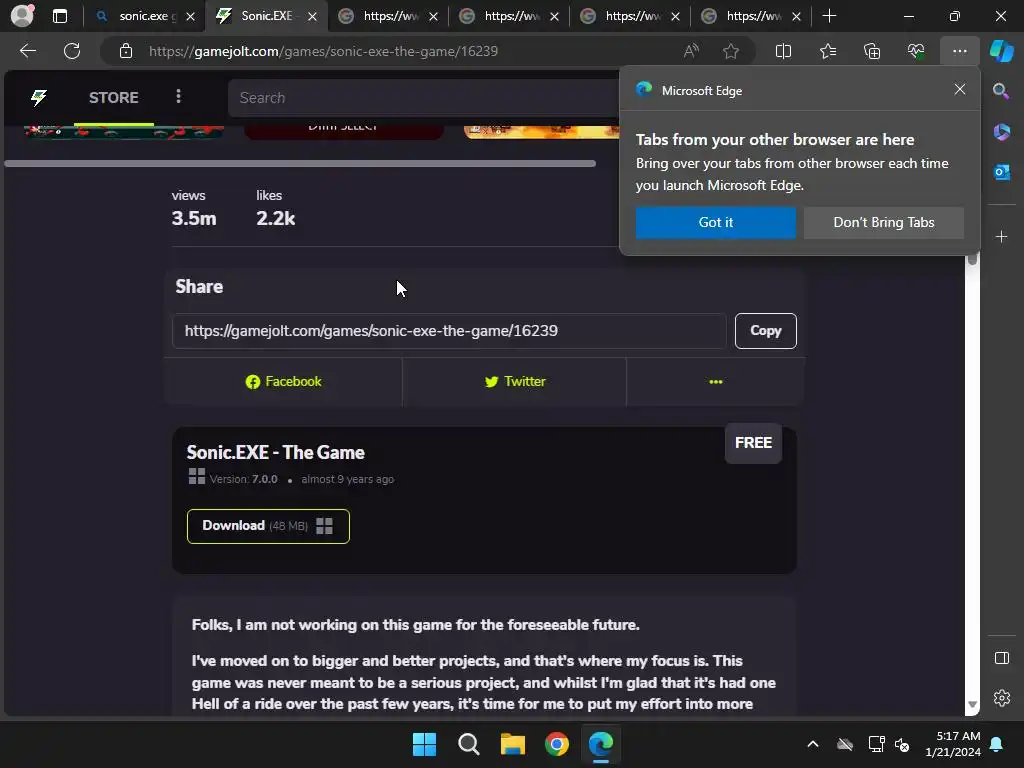Screen dimensions: 1024x768
Task: Open Settings and more ellipsis
Action: coord(959,51)
